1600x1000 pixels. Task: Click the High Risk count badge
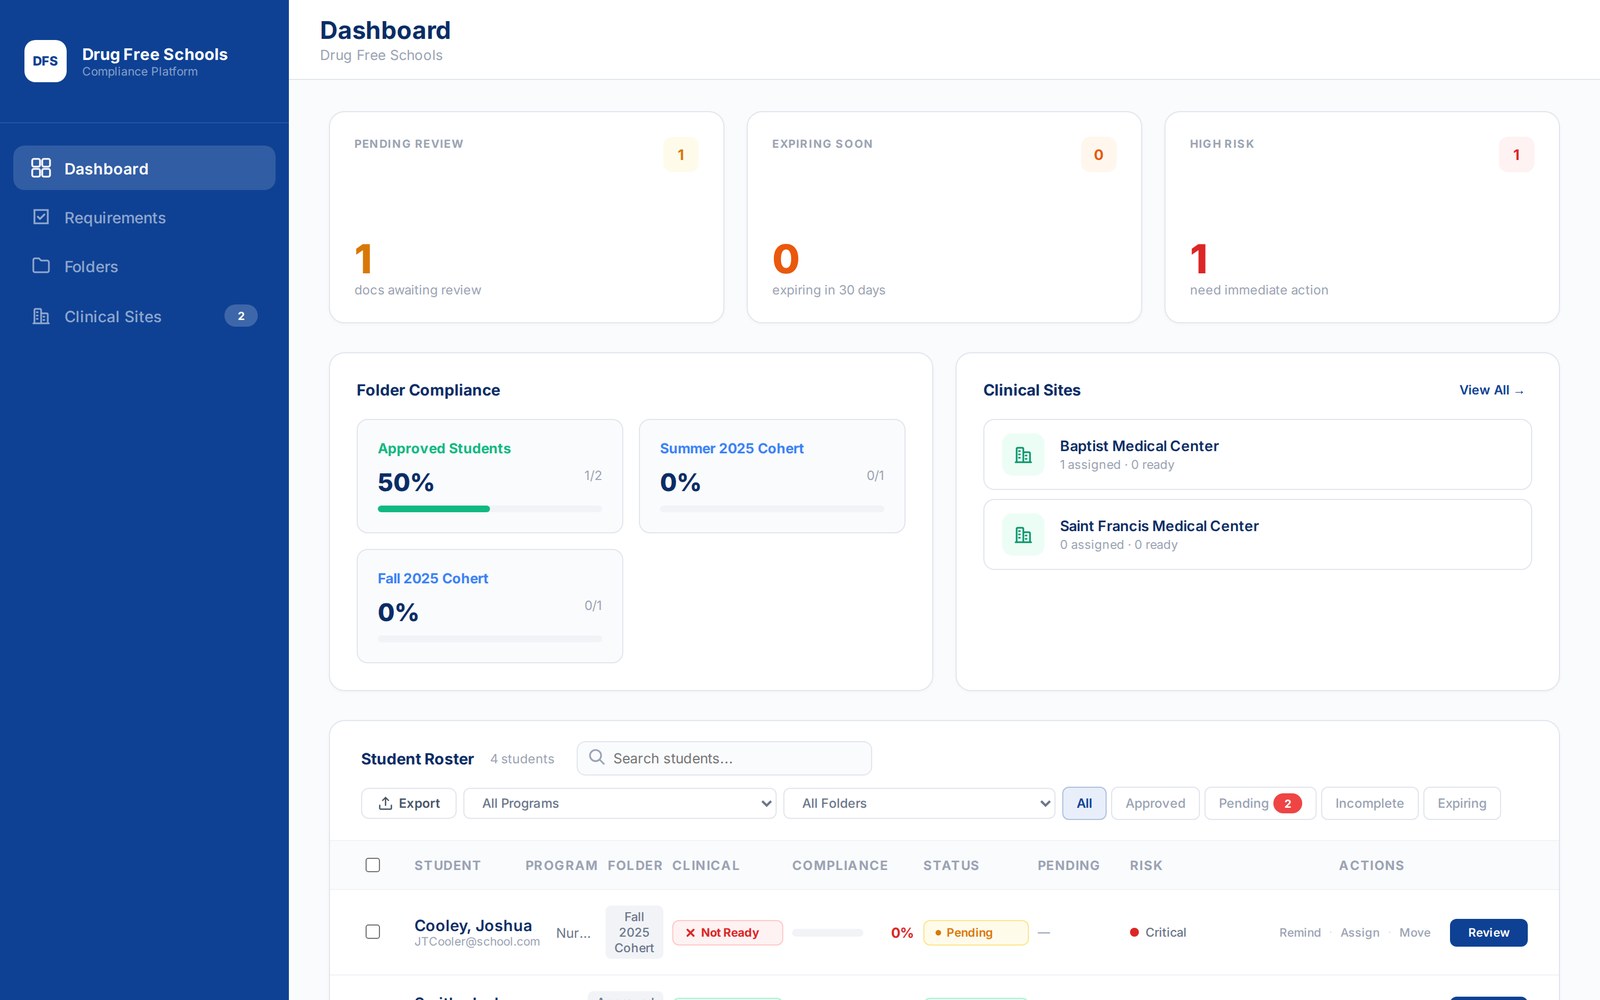(1516, 154)
